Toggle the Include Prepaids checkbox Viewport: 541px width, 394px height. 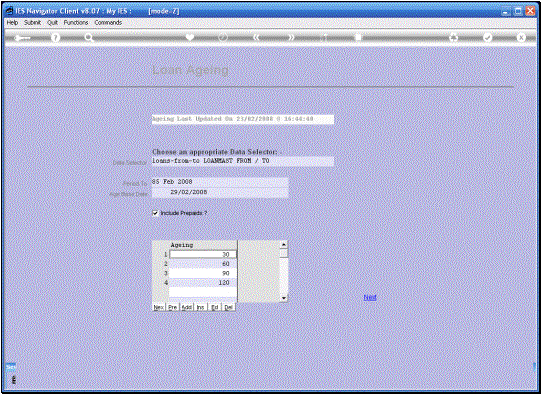[155, 213]
